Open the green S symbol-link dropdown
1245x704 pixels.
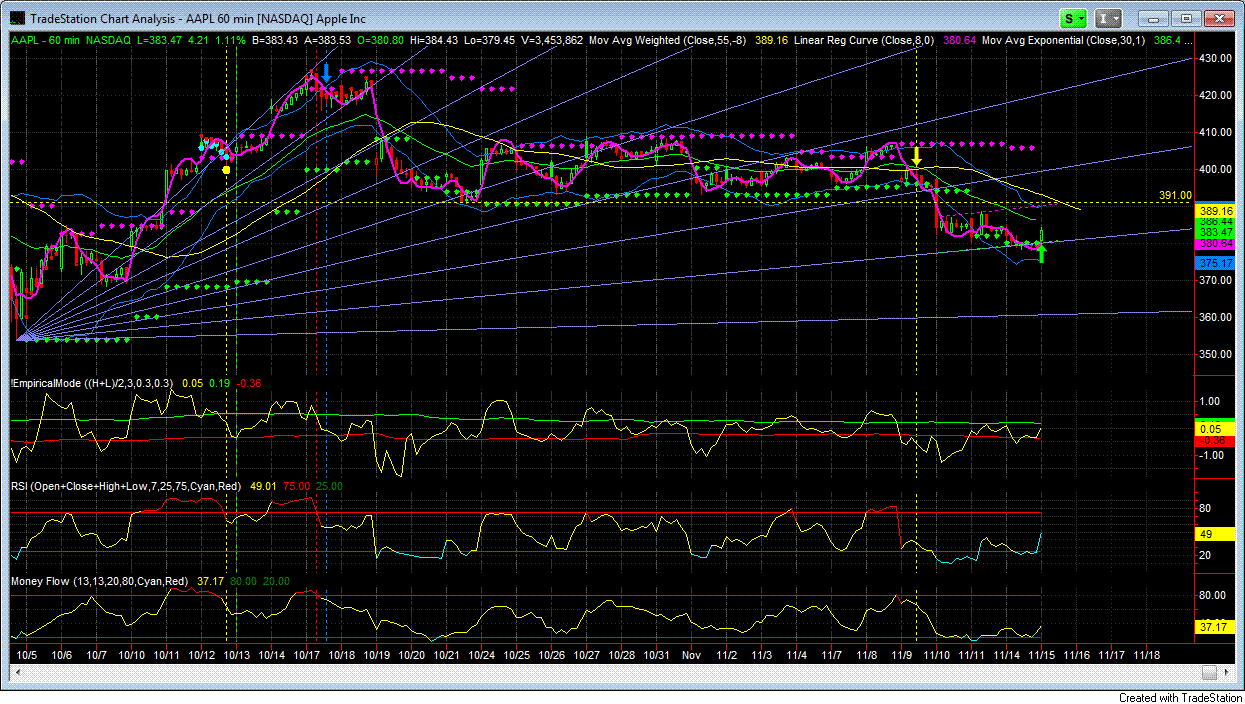(x=1074, y=18)
